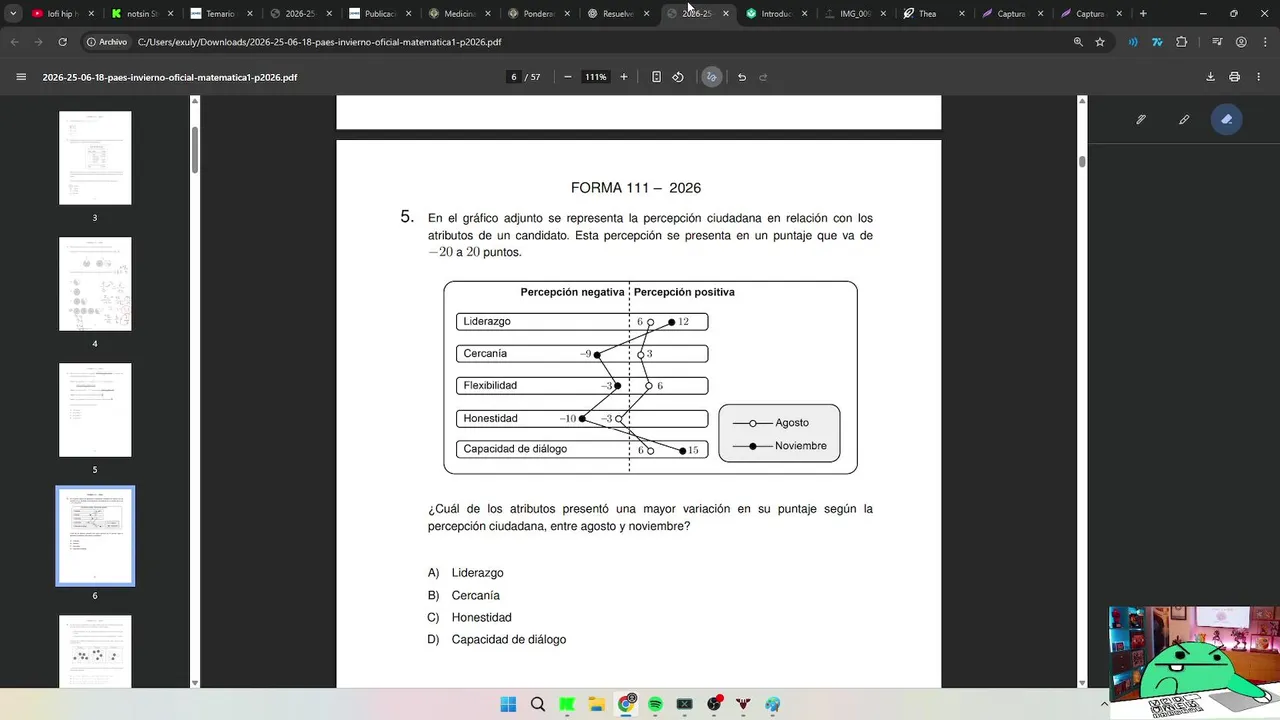Close the Temario tab
This screenshot has height=720, width=1280.
[250, 14]
